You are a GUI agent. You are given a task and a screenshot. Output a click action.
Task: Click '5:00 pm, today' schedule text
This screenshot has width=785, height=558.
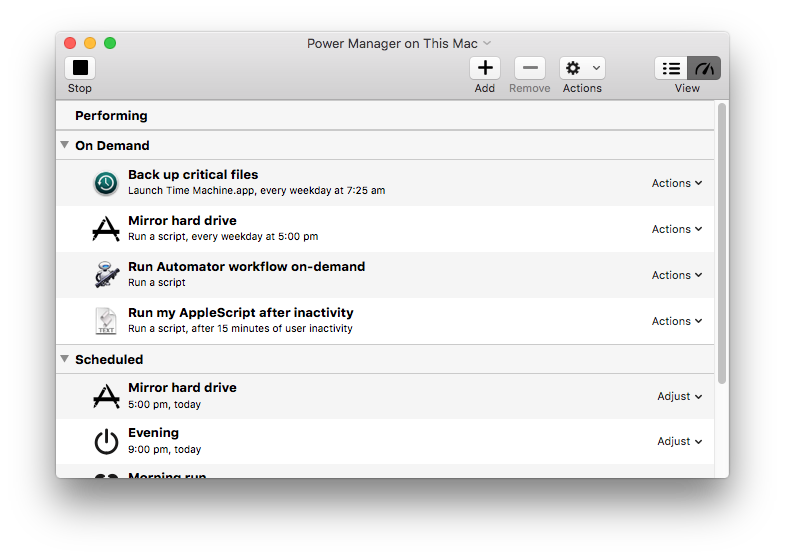click(164, 404)
